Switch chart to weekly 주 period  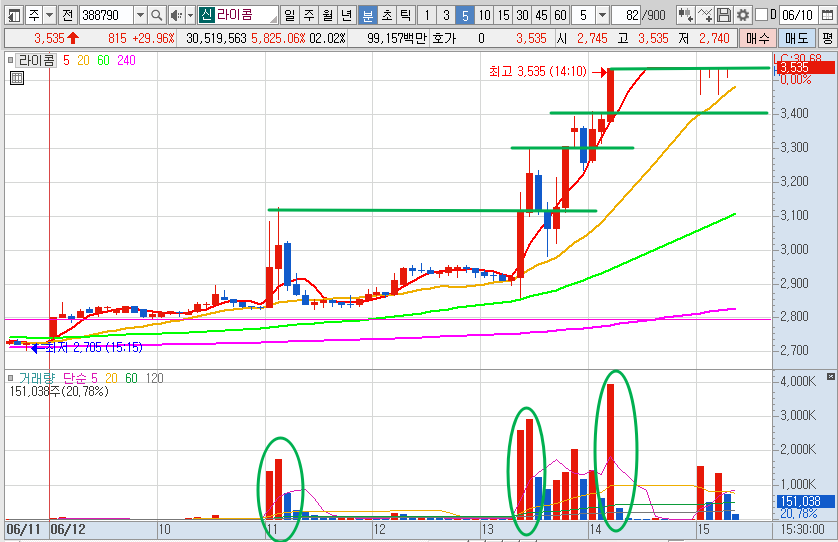pyautogui.click(x=309, y=15)
